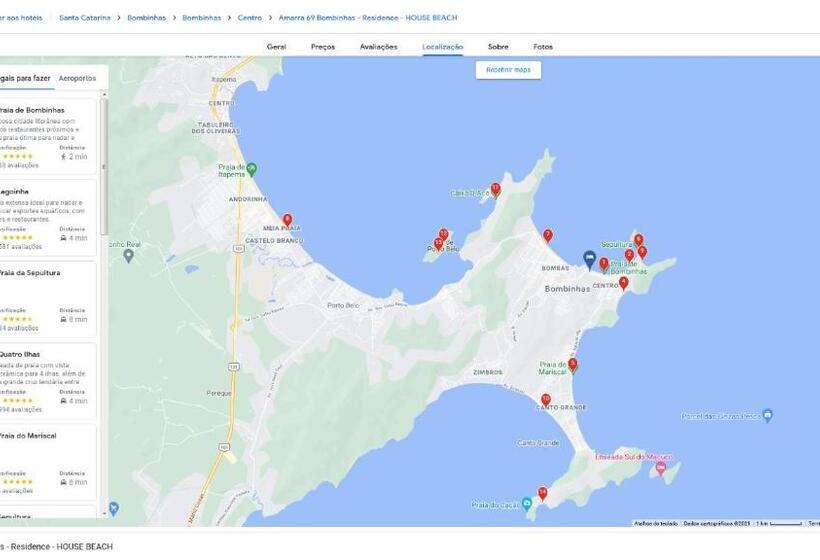Screen dimensions: 820x560
Task: Select pin number 14 near Praia do Cação
Action: pos(542,494)
